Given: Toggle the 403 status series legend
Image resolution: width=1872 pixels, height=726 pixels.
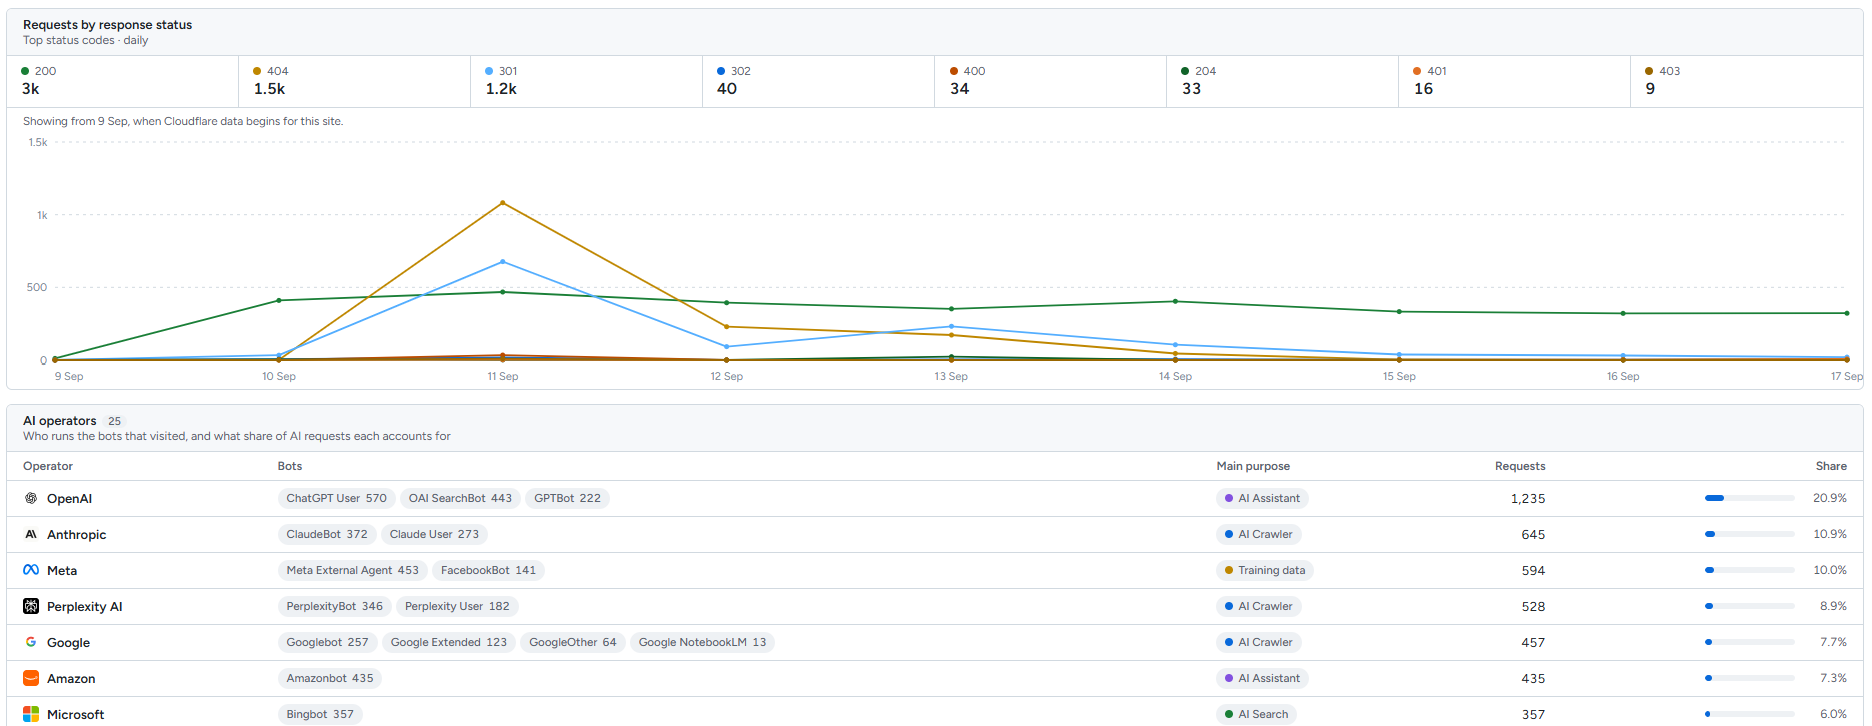Looking at the screenshot, I should pyautogui.click(x=1747, y=81).
